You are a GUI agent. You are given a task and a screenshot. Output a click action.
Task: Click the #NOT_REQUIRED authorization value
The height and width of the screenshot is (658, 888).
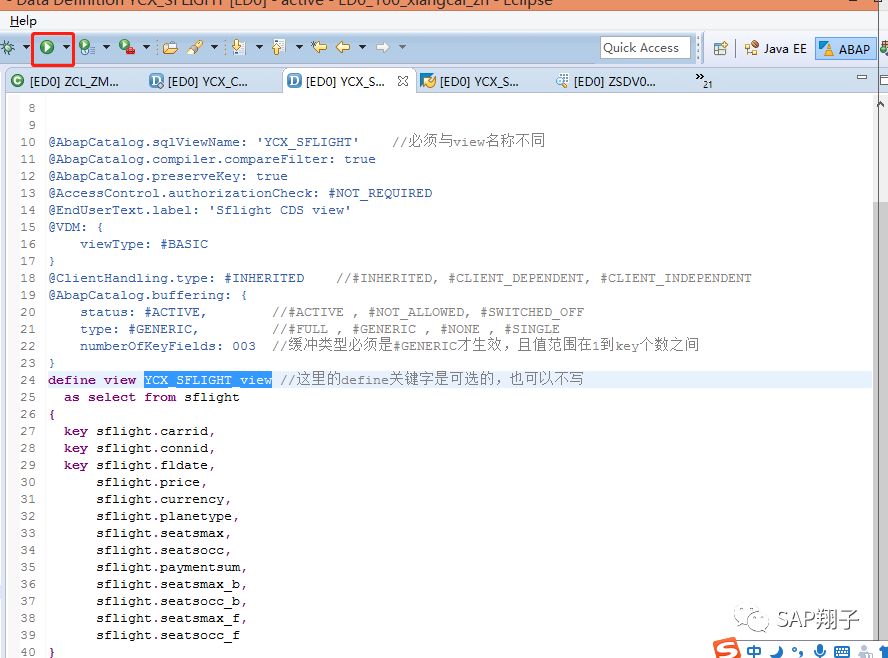click(x=380, y=193)
